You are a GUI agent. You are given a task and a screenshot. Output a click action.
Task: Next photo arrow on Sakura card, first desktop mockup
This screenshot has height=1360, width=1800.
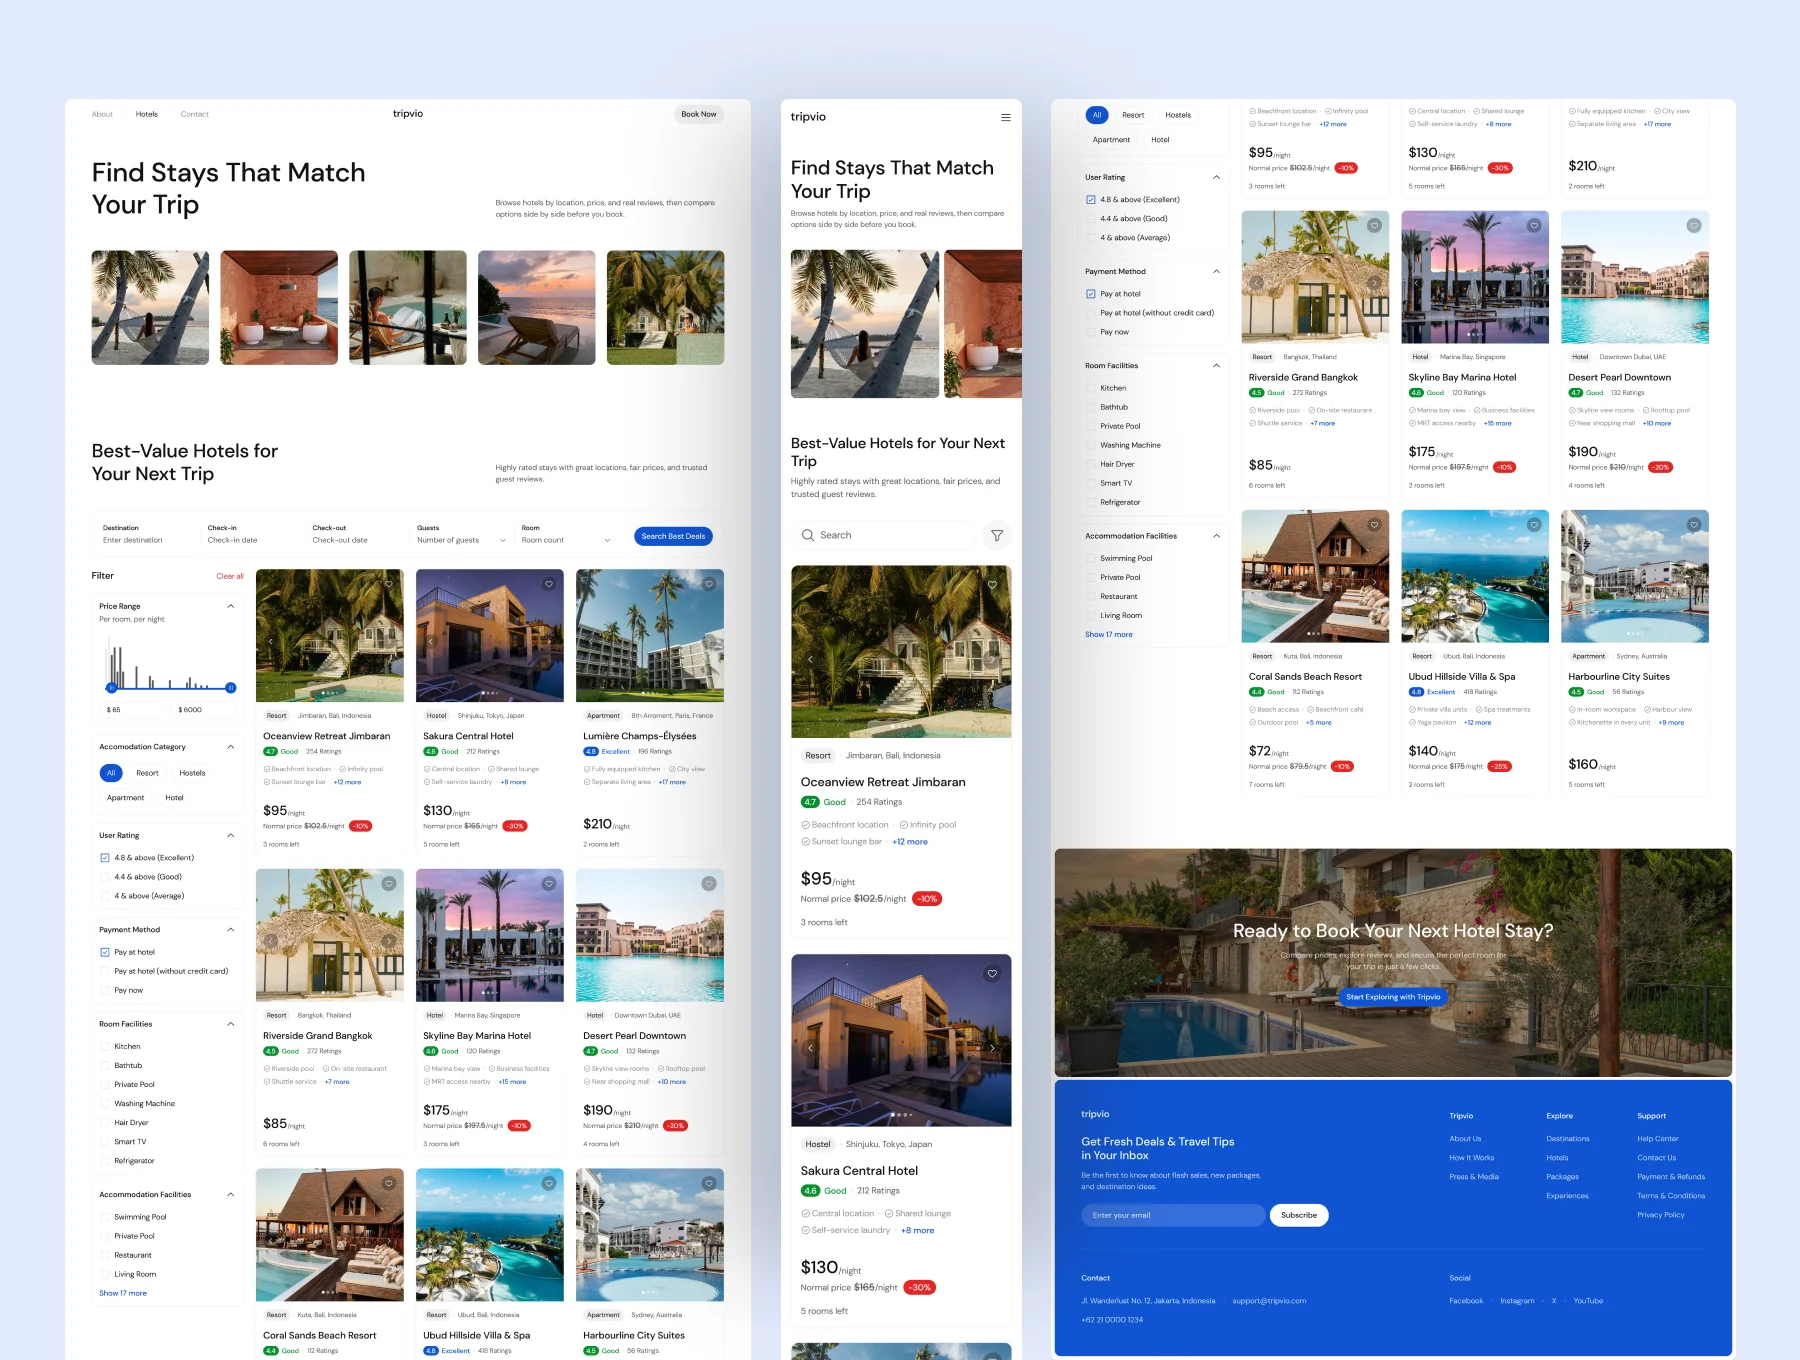click(x=549, y=641)
